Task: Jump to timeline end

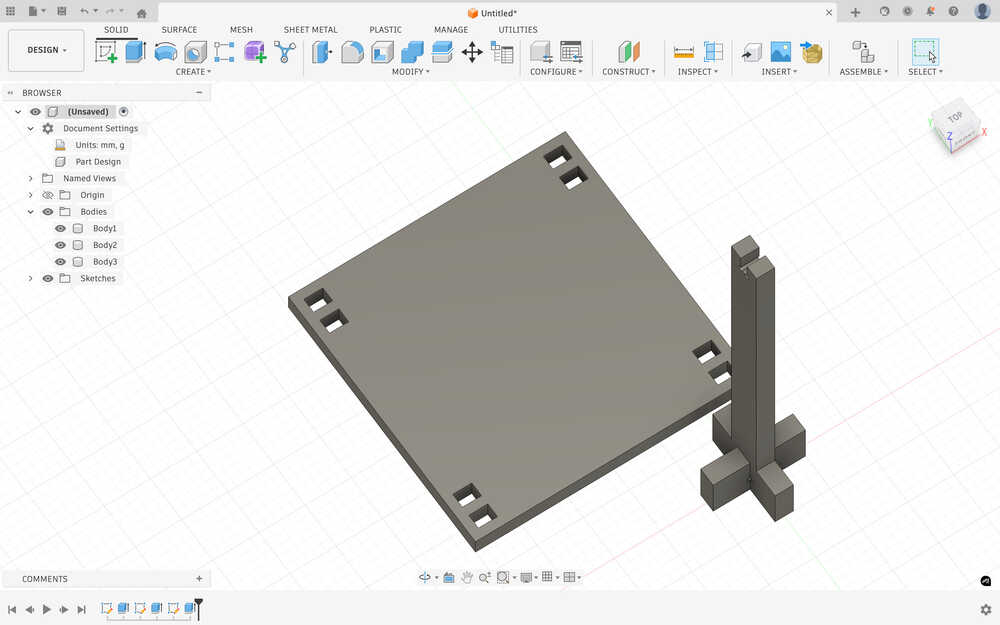Action: click(81, 610)
